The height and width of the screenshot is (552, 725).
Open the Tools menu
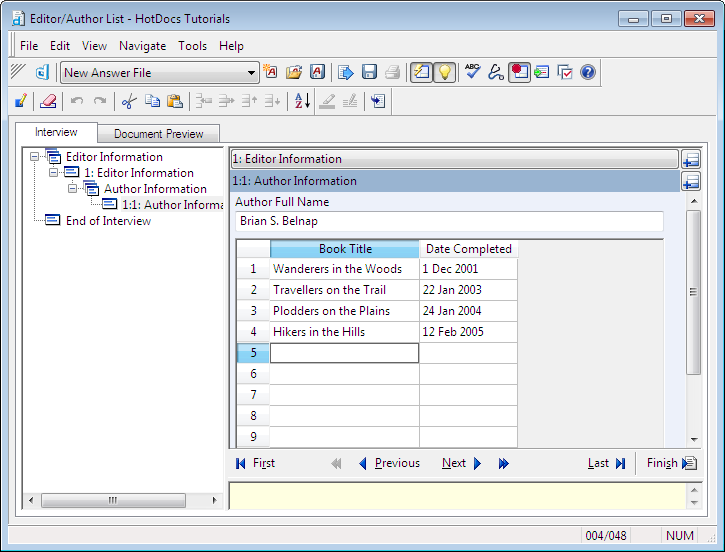point(192,46)
